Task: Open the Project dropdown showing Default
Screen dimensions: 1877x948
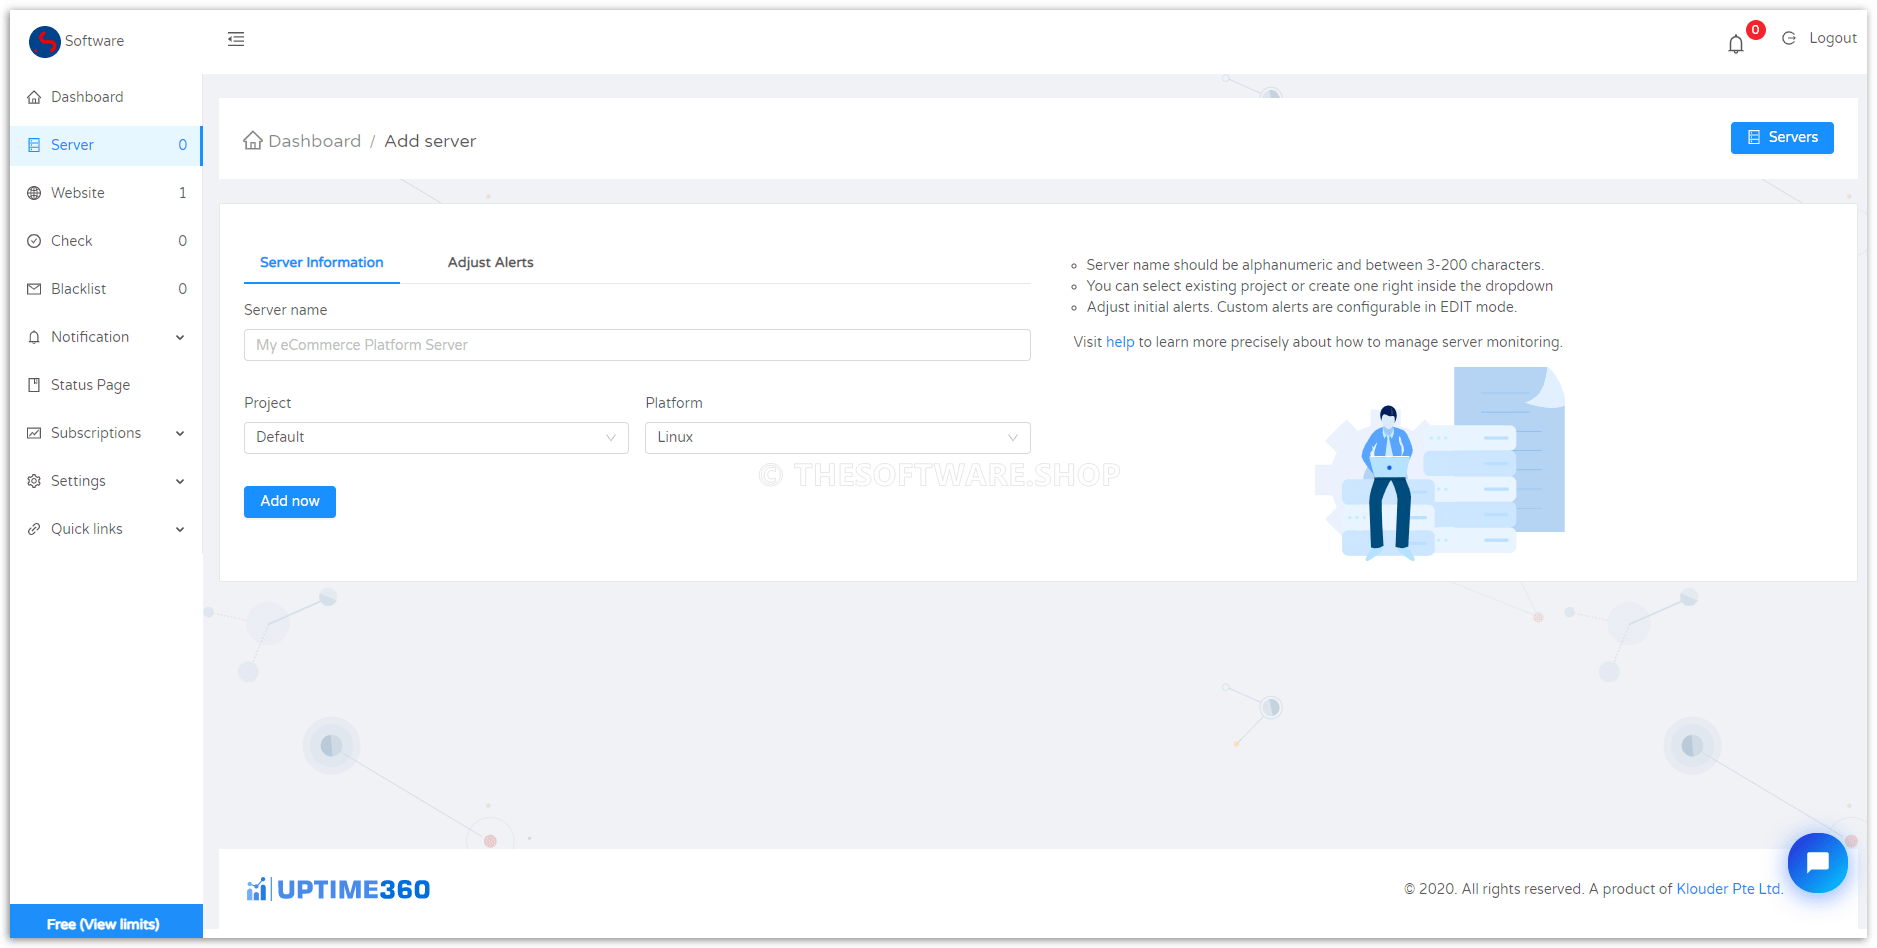Action: pyautogui.click(x=435, y=437)
